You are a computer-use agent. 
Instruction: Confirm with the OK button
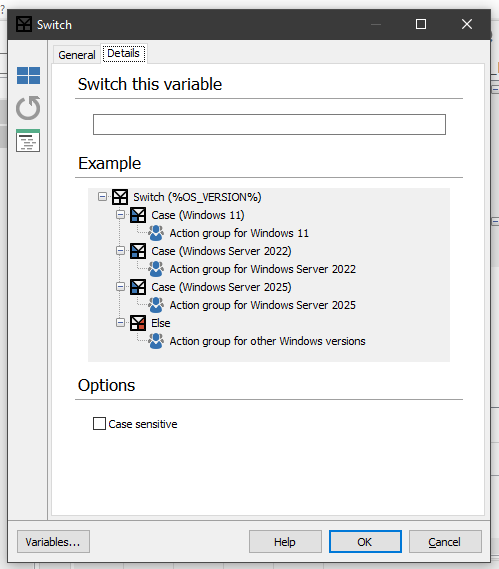coord(365,542)
